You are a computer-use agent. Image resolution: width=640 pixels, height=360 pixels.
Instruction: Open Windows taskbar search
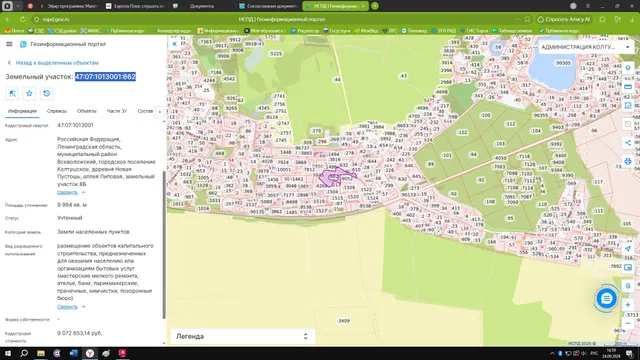click(x=24, y=353)
